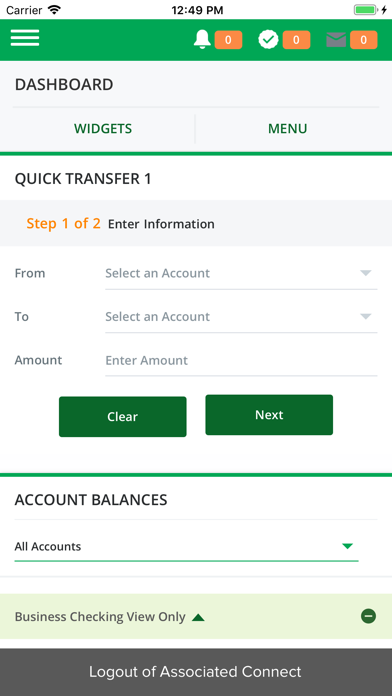Tap the Account Balances heading
Viewport: 392px width, 696px height.
[91, 500]
